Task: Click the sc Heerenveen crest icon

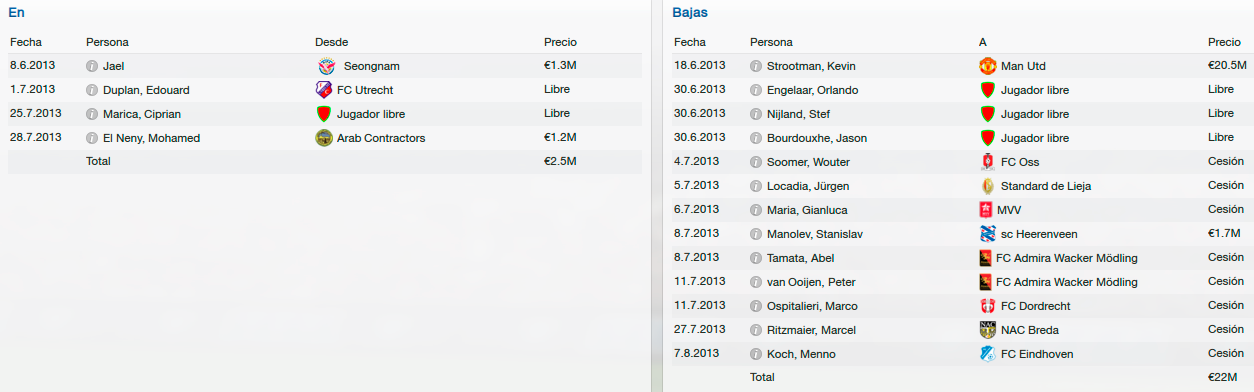Action: pyautogui.click(x=988, y=234)
